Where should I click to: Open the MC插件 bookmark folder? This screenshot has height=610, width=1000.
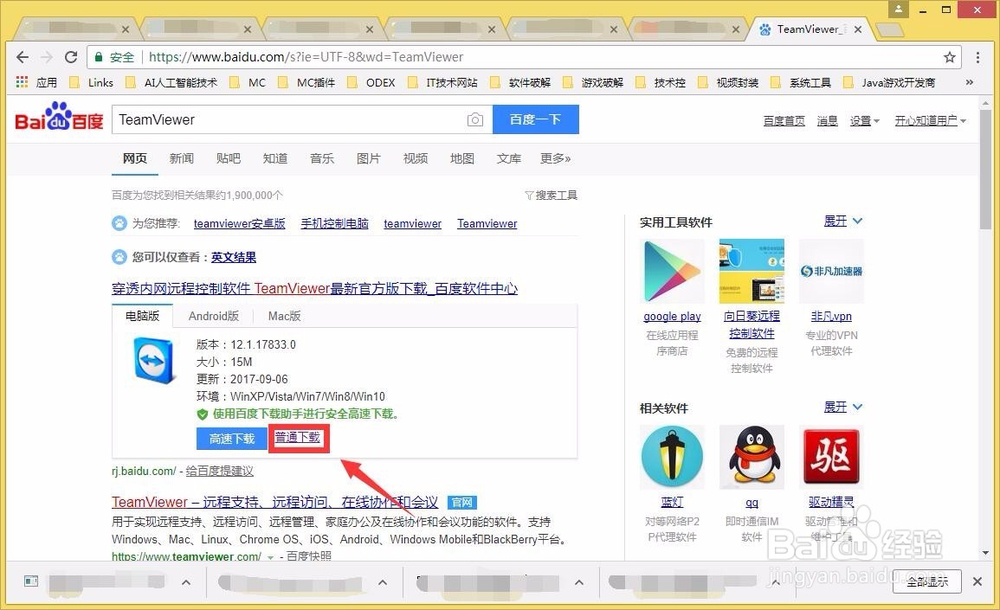point(307,82)
